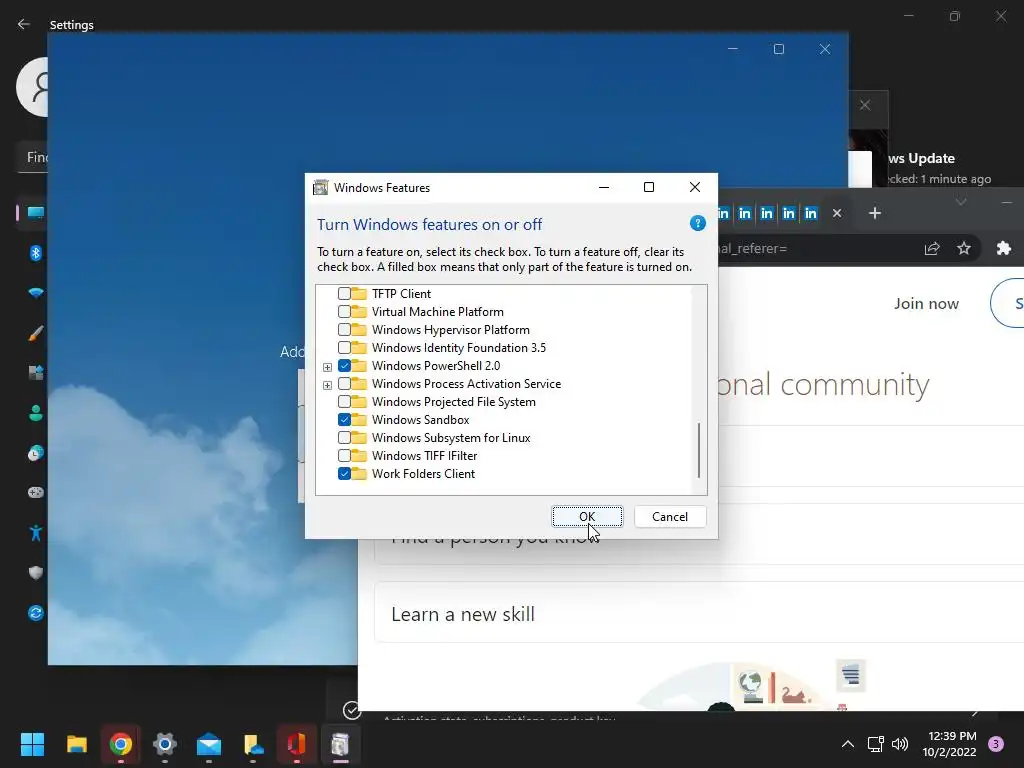The width and height of the screenshot is (1024, 768).
Task: Switch to Google Chrome on taskbar
Action: 121,744
